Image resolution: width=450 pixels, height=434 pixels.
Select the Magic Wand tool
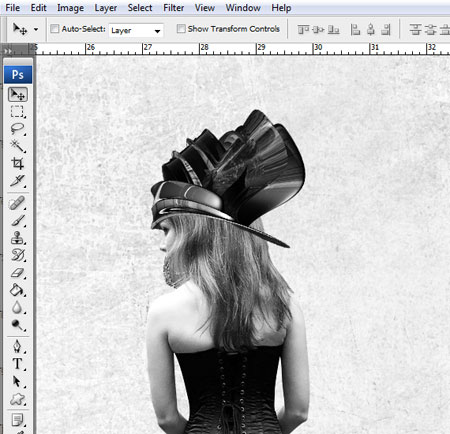coord(17,146)
